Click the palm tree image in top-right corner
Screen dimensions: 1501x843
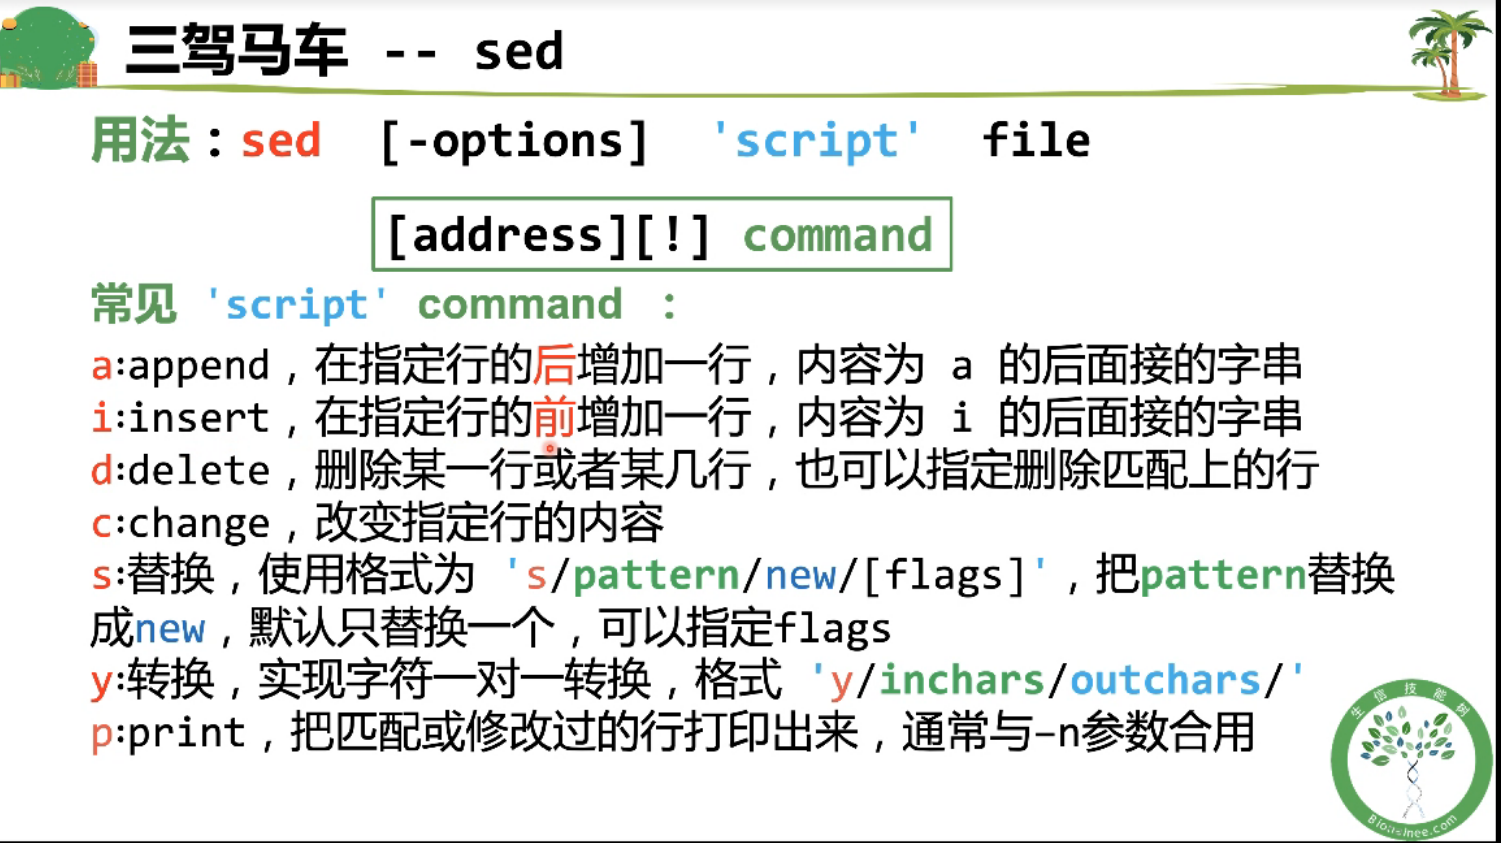(1448, 53)
